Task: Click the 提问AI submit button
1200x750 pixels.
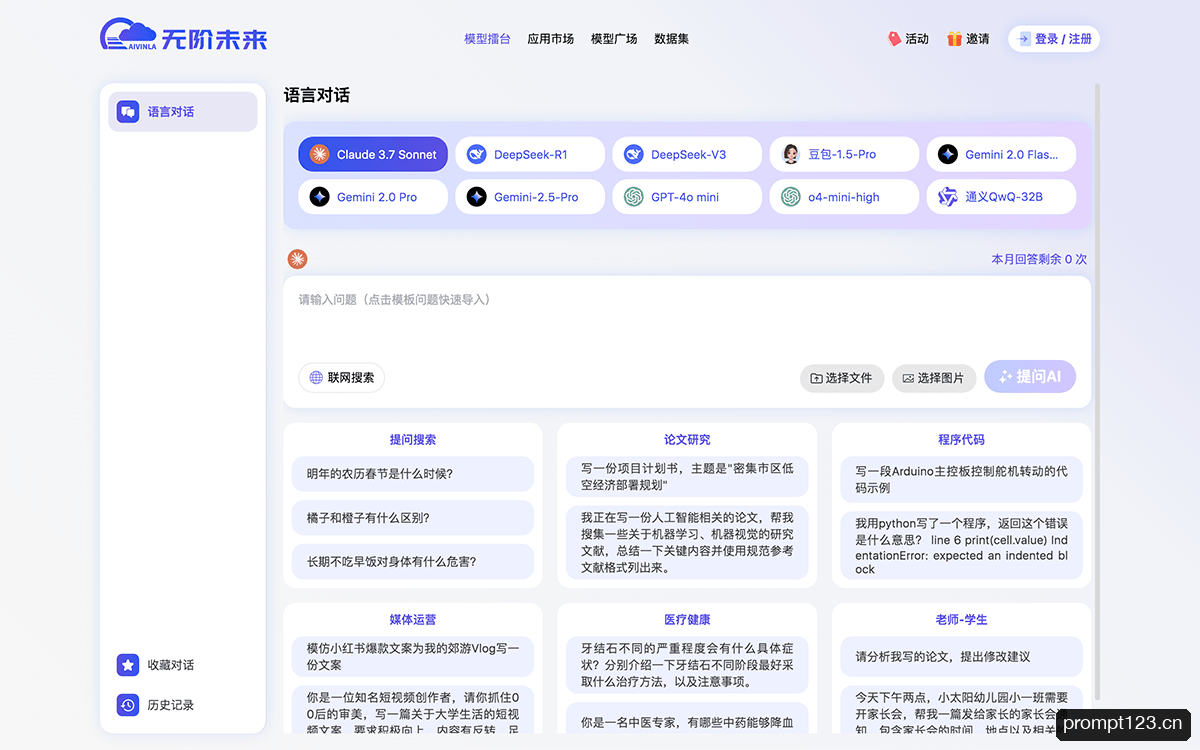Action: click(x=1030, y=377)
